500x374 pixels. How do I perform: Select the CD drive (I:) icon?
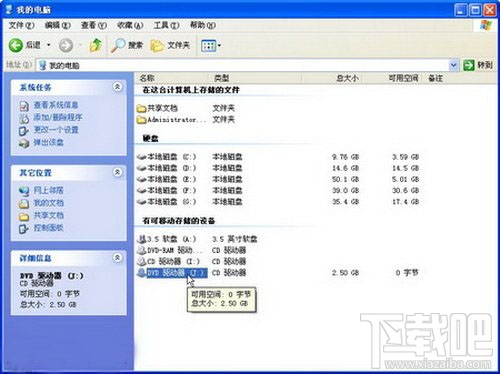point(142,261)
